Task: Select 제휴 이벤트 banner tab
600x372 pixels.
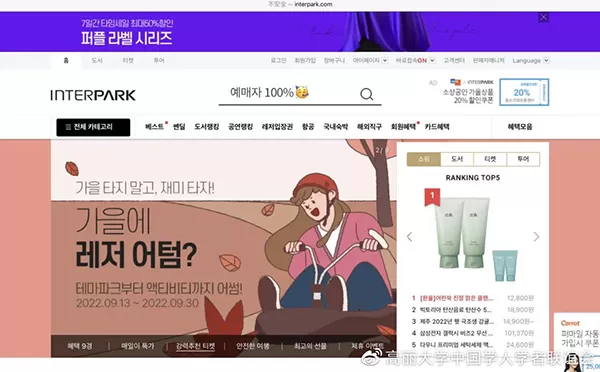Action: [x=367, y=346]
